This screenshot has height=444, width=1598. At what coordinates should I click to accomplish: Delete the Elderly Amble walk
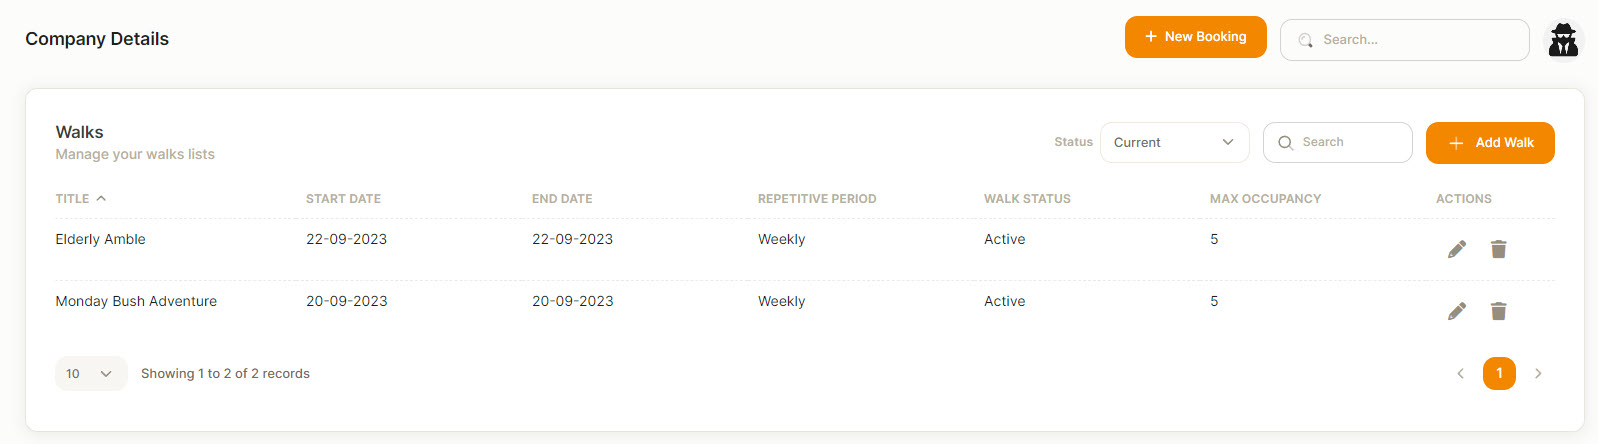pyautogui.click(x=1498, y=249)
